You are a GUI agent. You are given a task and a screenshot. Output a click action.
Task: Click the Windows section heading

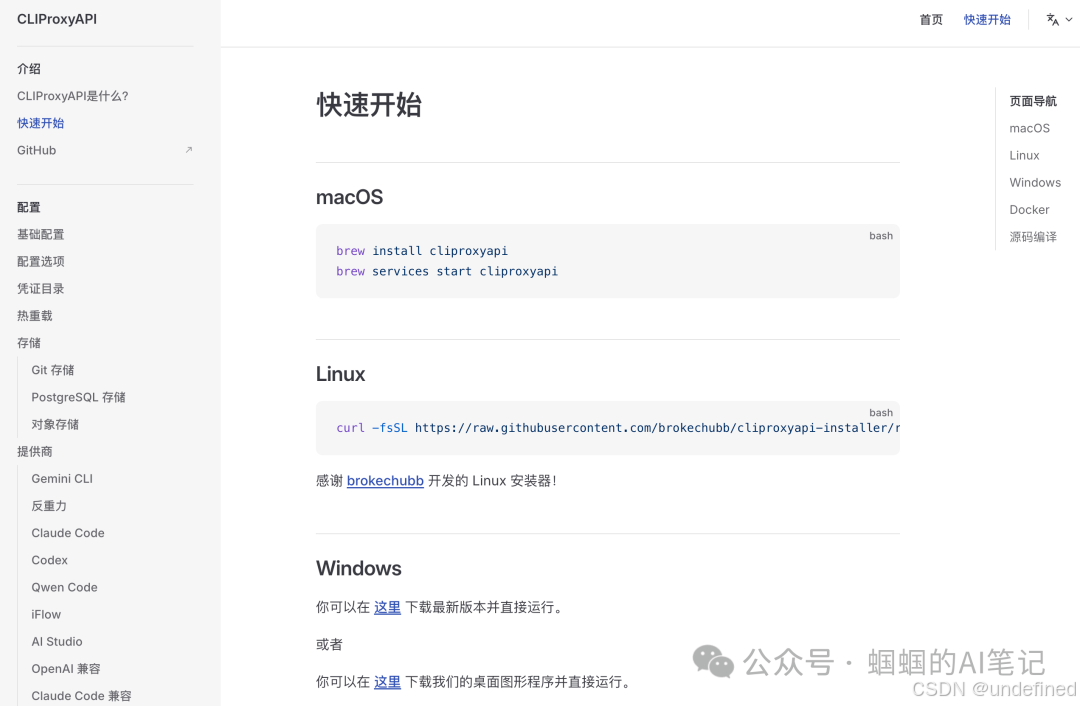pos(358,568)
